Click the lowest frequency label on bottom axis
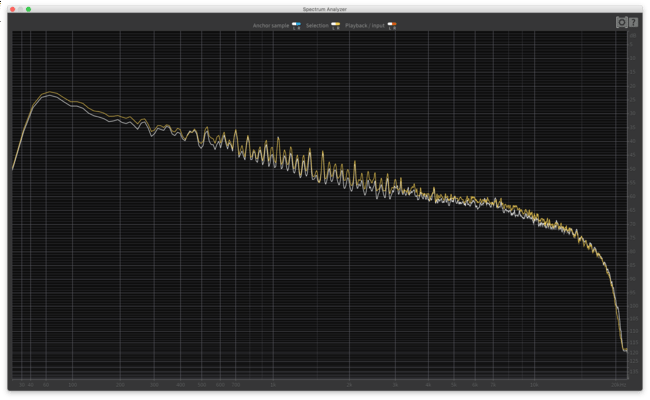The width and height of the screenshot is (650, 400). tap(22, 382)
